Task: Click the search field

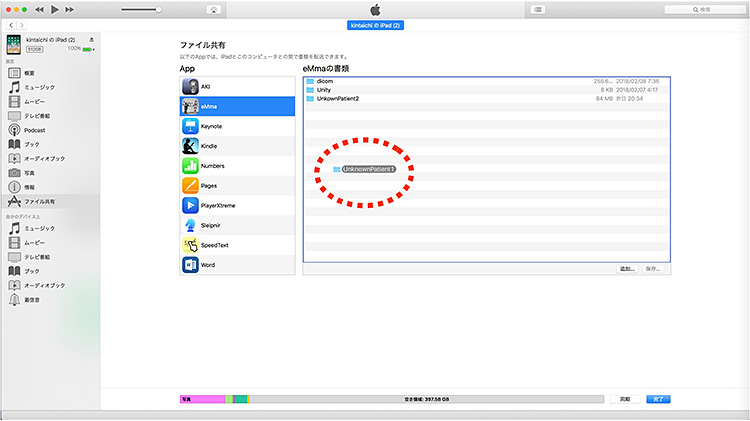Action: click(705, 10)
